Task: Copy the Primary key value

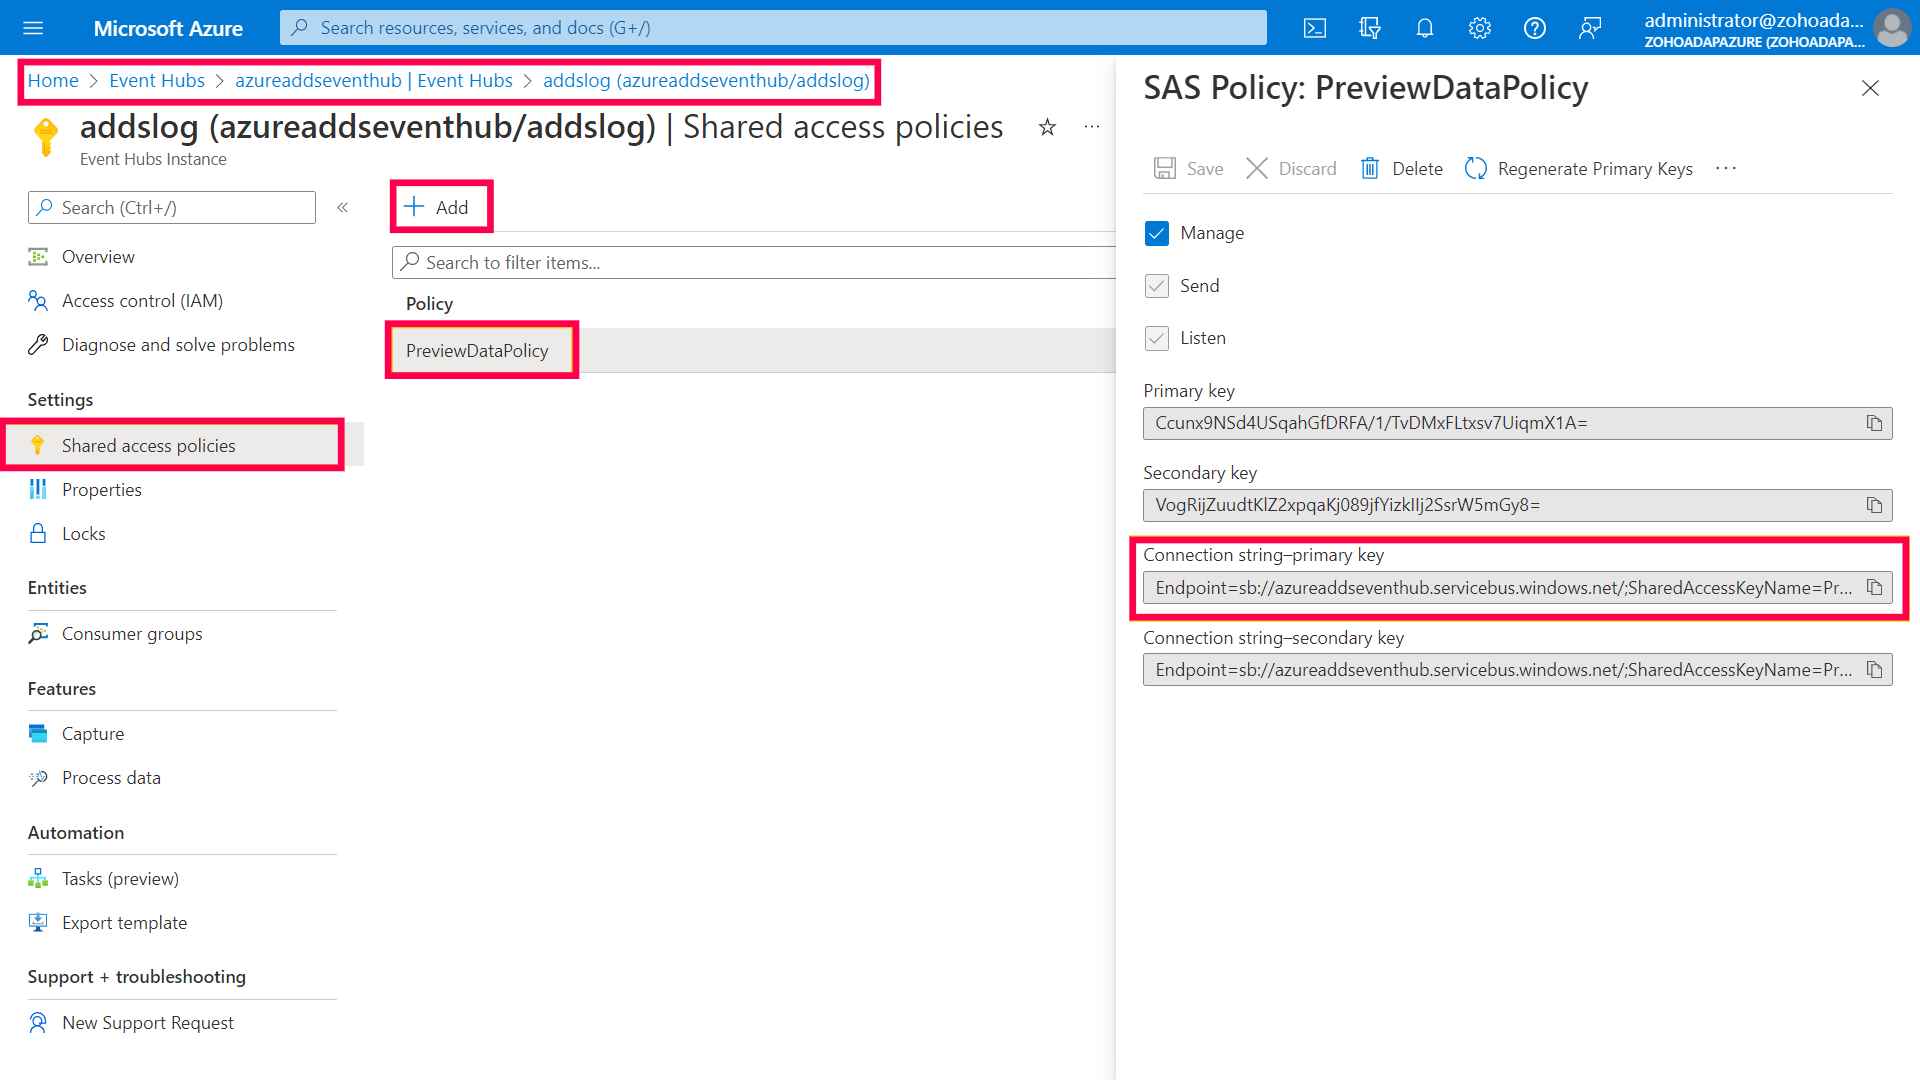Action: click(1874, 423)
